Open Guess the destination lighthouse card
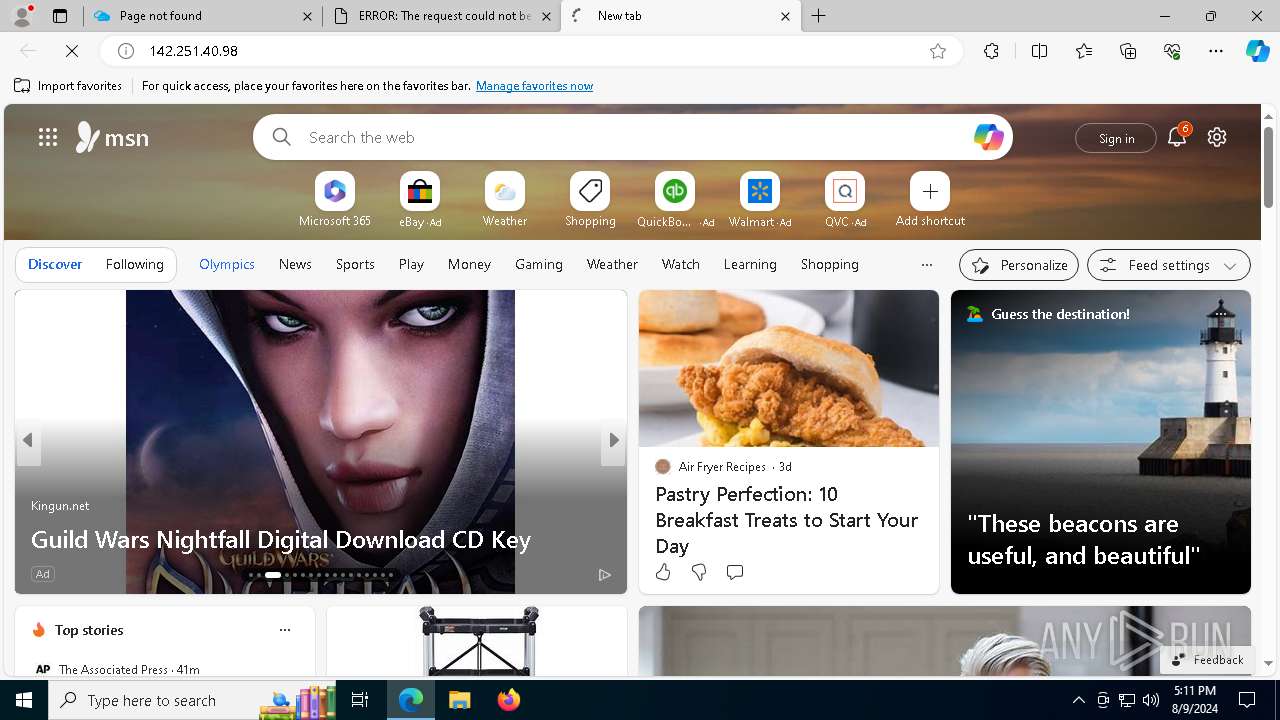1280x720 pixels. pos(1101,442)
